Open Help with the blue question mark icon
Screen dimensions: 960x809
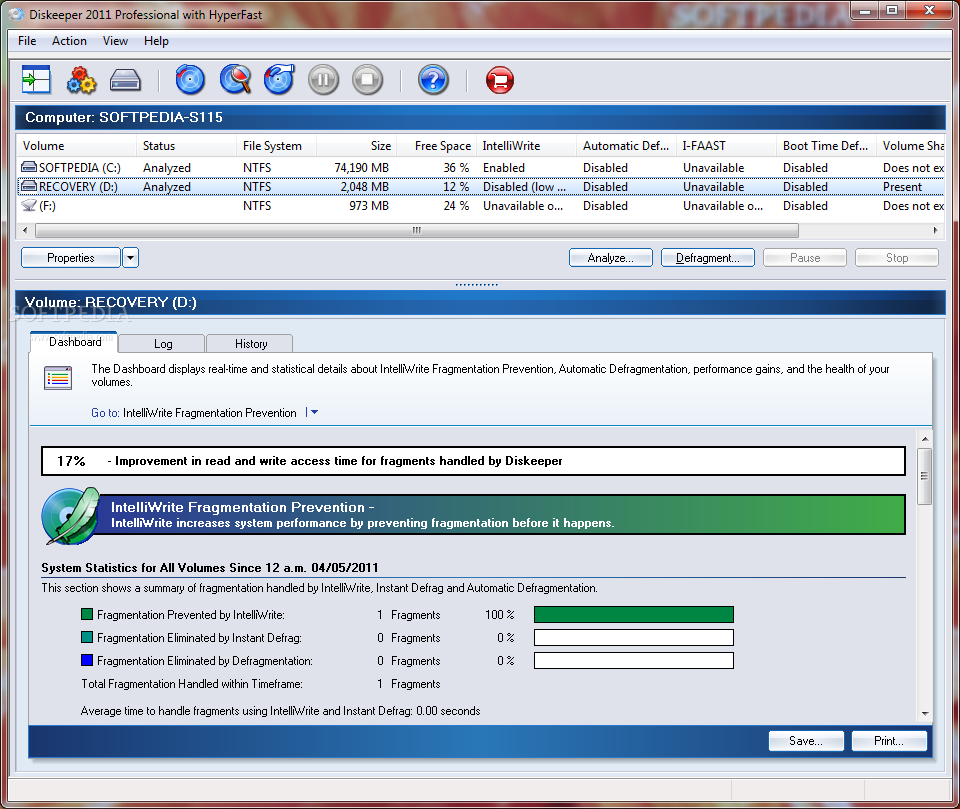(x=433, y=80)
